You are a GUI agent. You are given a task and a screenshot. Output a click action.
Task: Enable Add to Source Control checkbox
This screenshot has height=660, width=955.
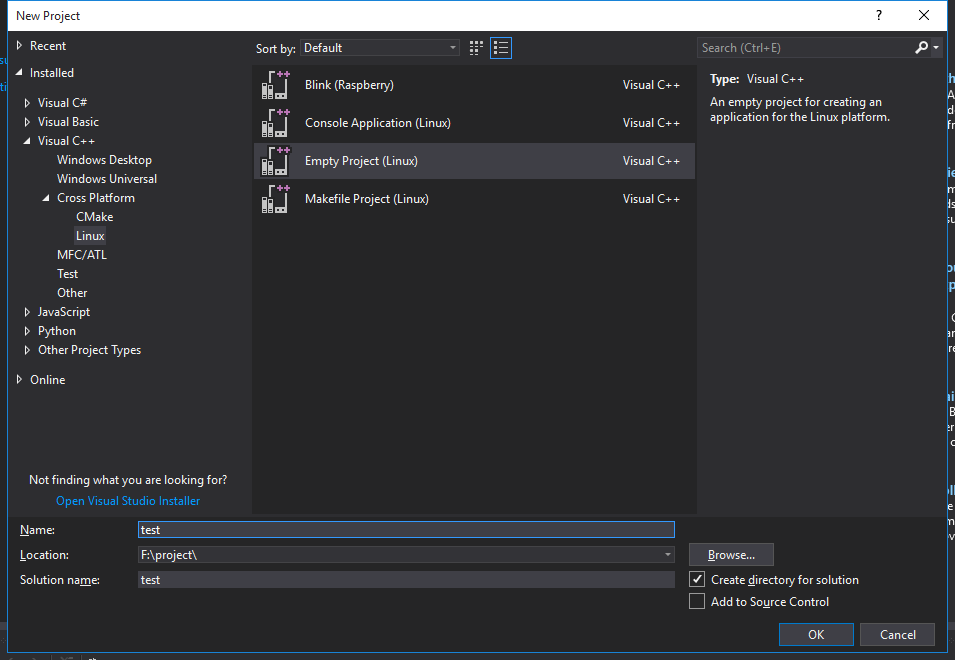(x=698, y=602)
